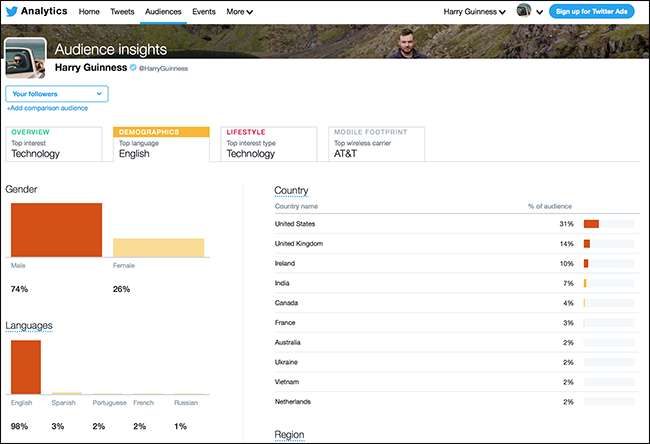The image size is (650, 444).
Task: Go to the Home page
Action: tap(89, 12)
